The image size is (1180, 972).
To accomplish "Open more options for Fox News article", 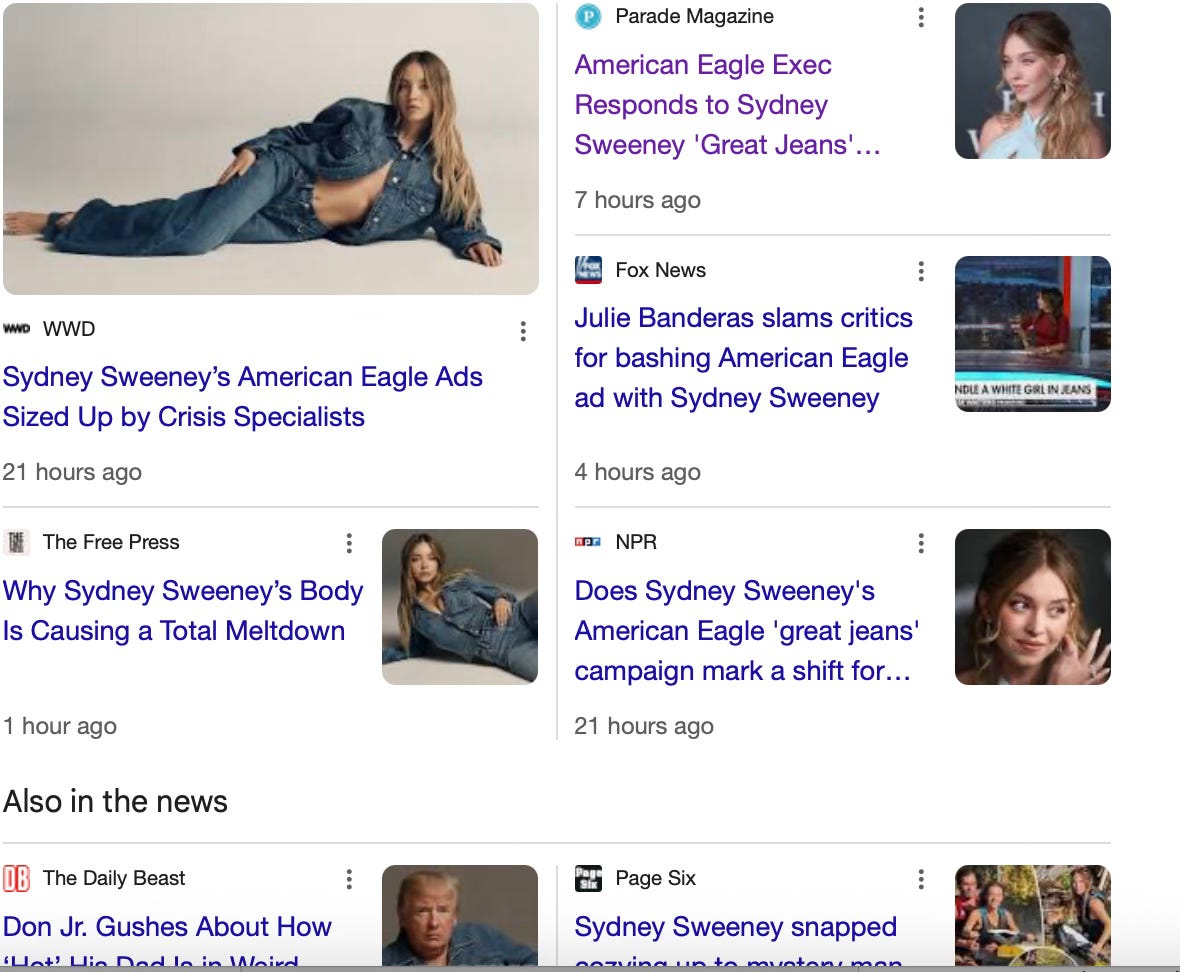I will 921,271.
